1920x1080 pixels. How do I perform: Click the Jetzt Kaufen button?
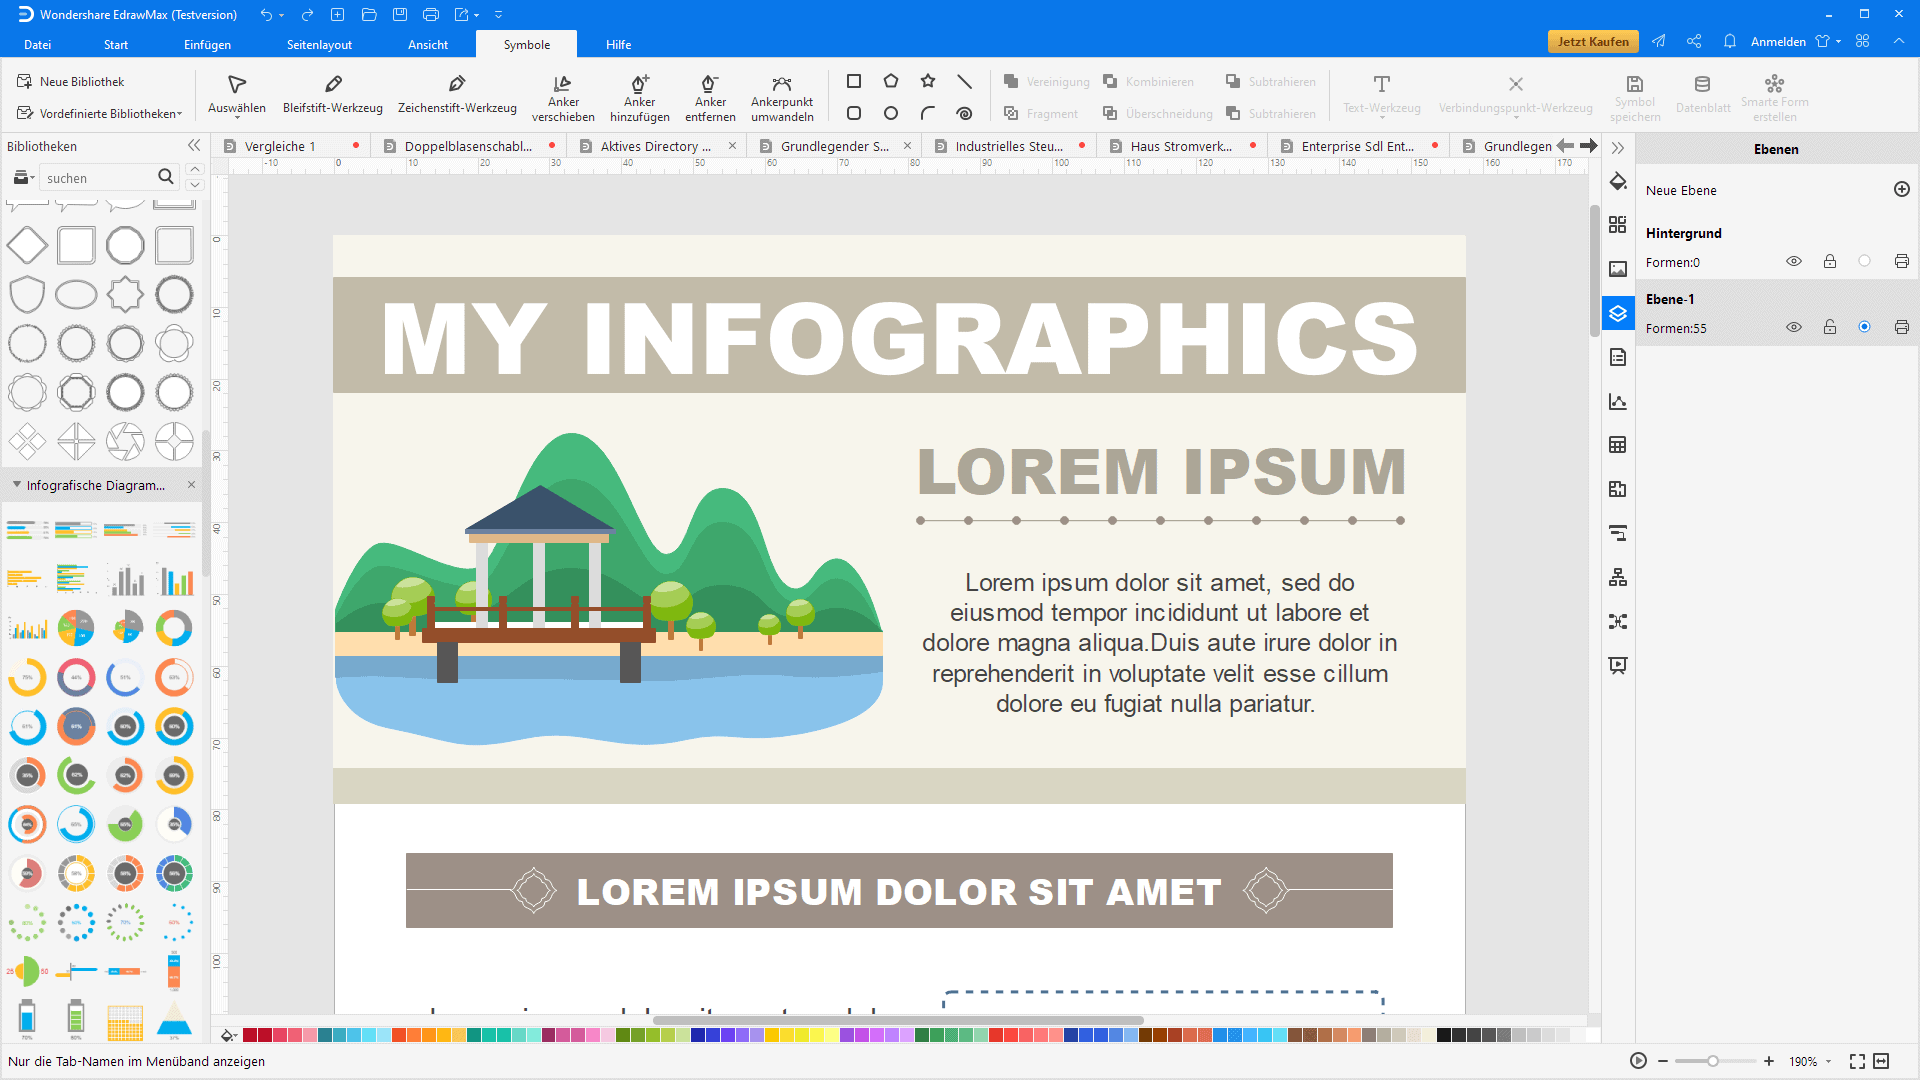(1592, 41)
